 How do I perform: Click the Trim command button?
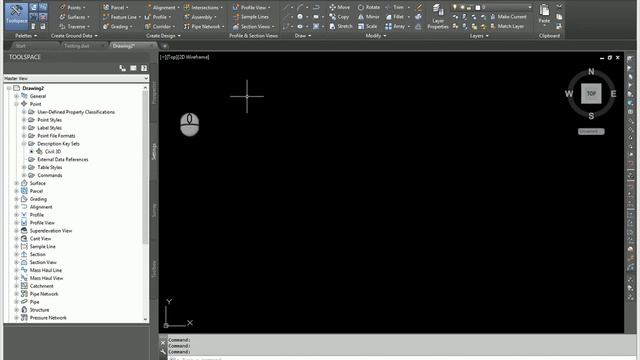pos(395,7)
